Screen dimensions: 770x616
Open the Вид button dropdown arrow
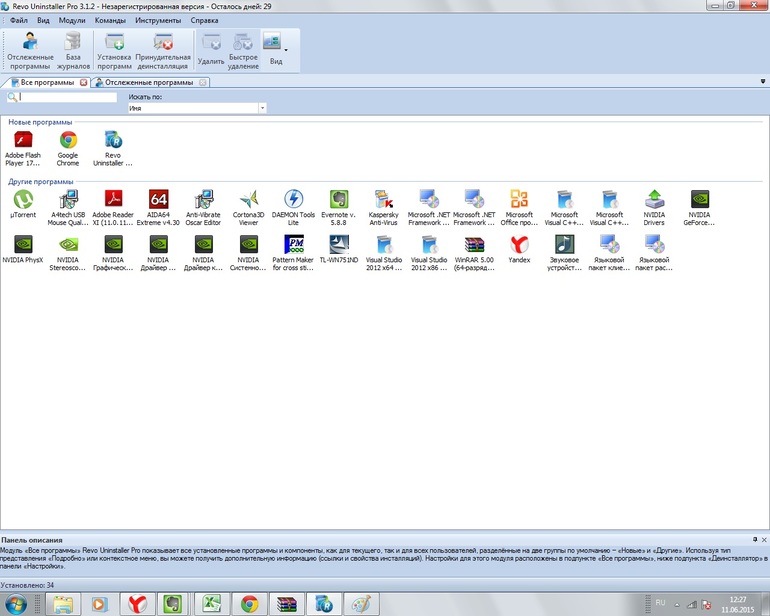pyautogui.click(x=286, y=50)
